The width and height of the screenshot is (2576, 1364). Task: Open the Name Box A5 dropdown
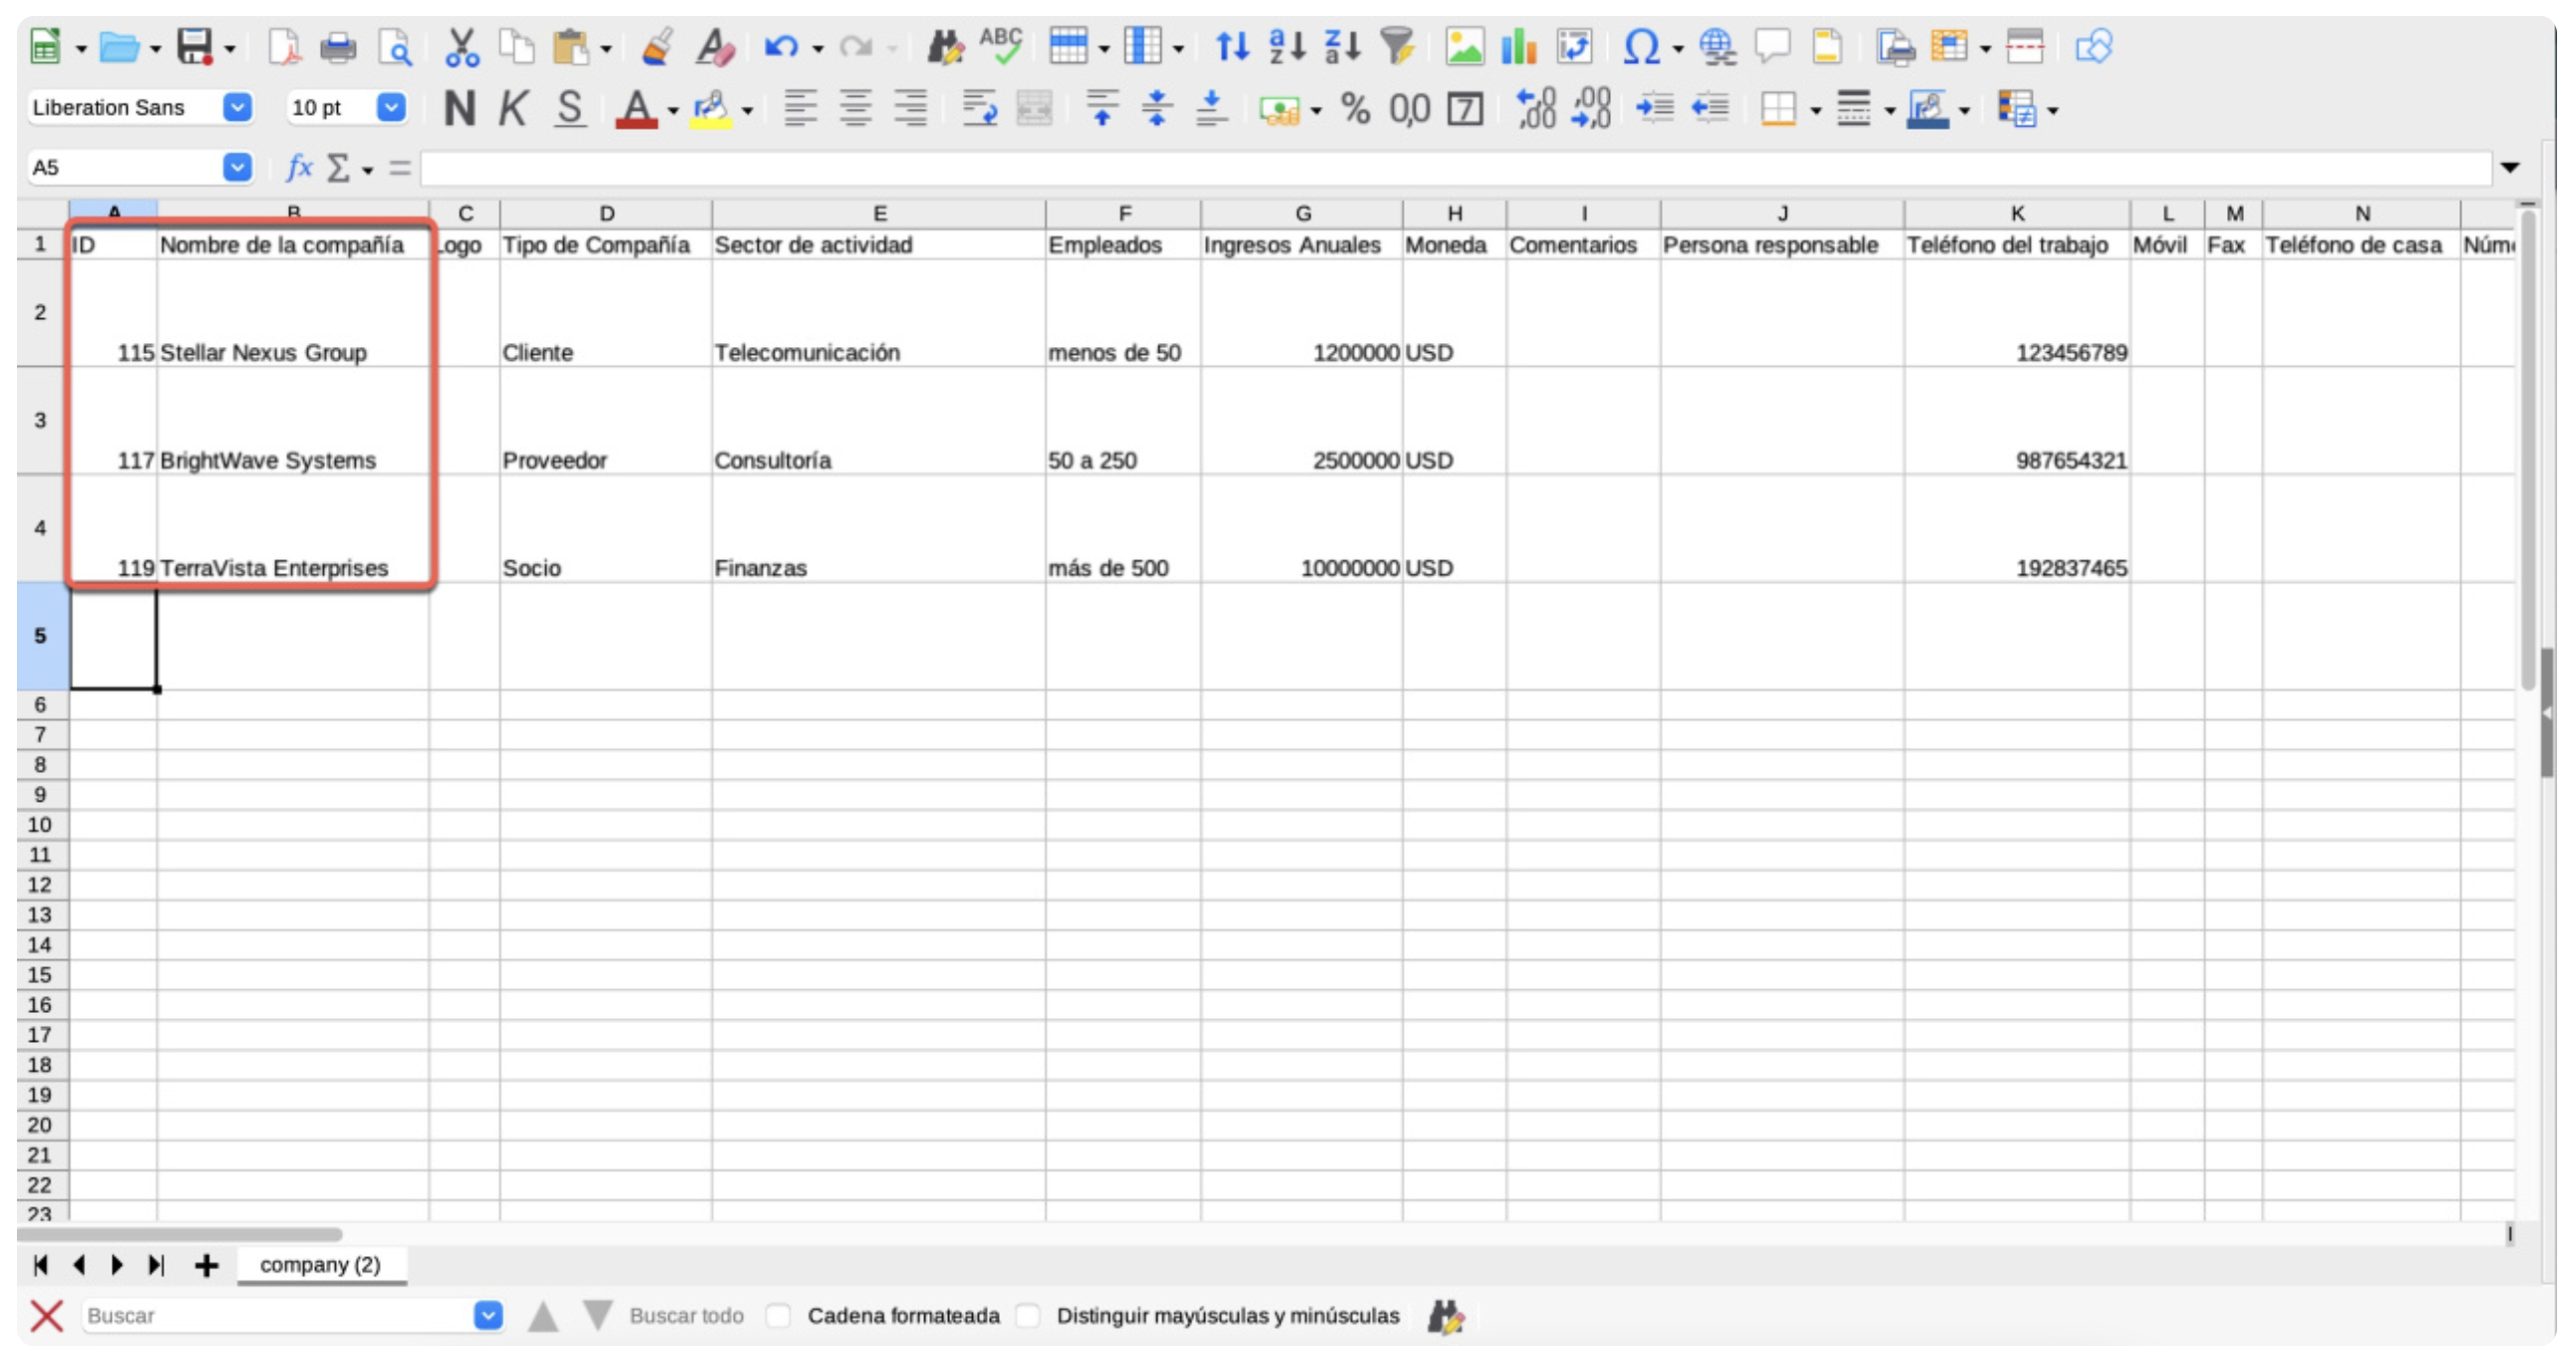coord(237,167)
